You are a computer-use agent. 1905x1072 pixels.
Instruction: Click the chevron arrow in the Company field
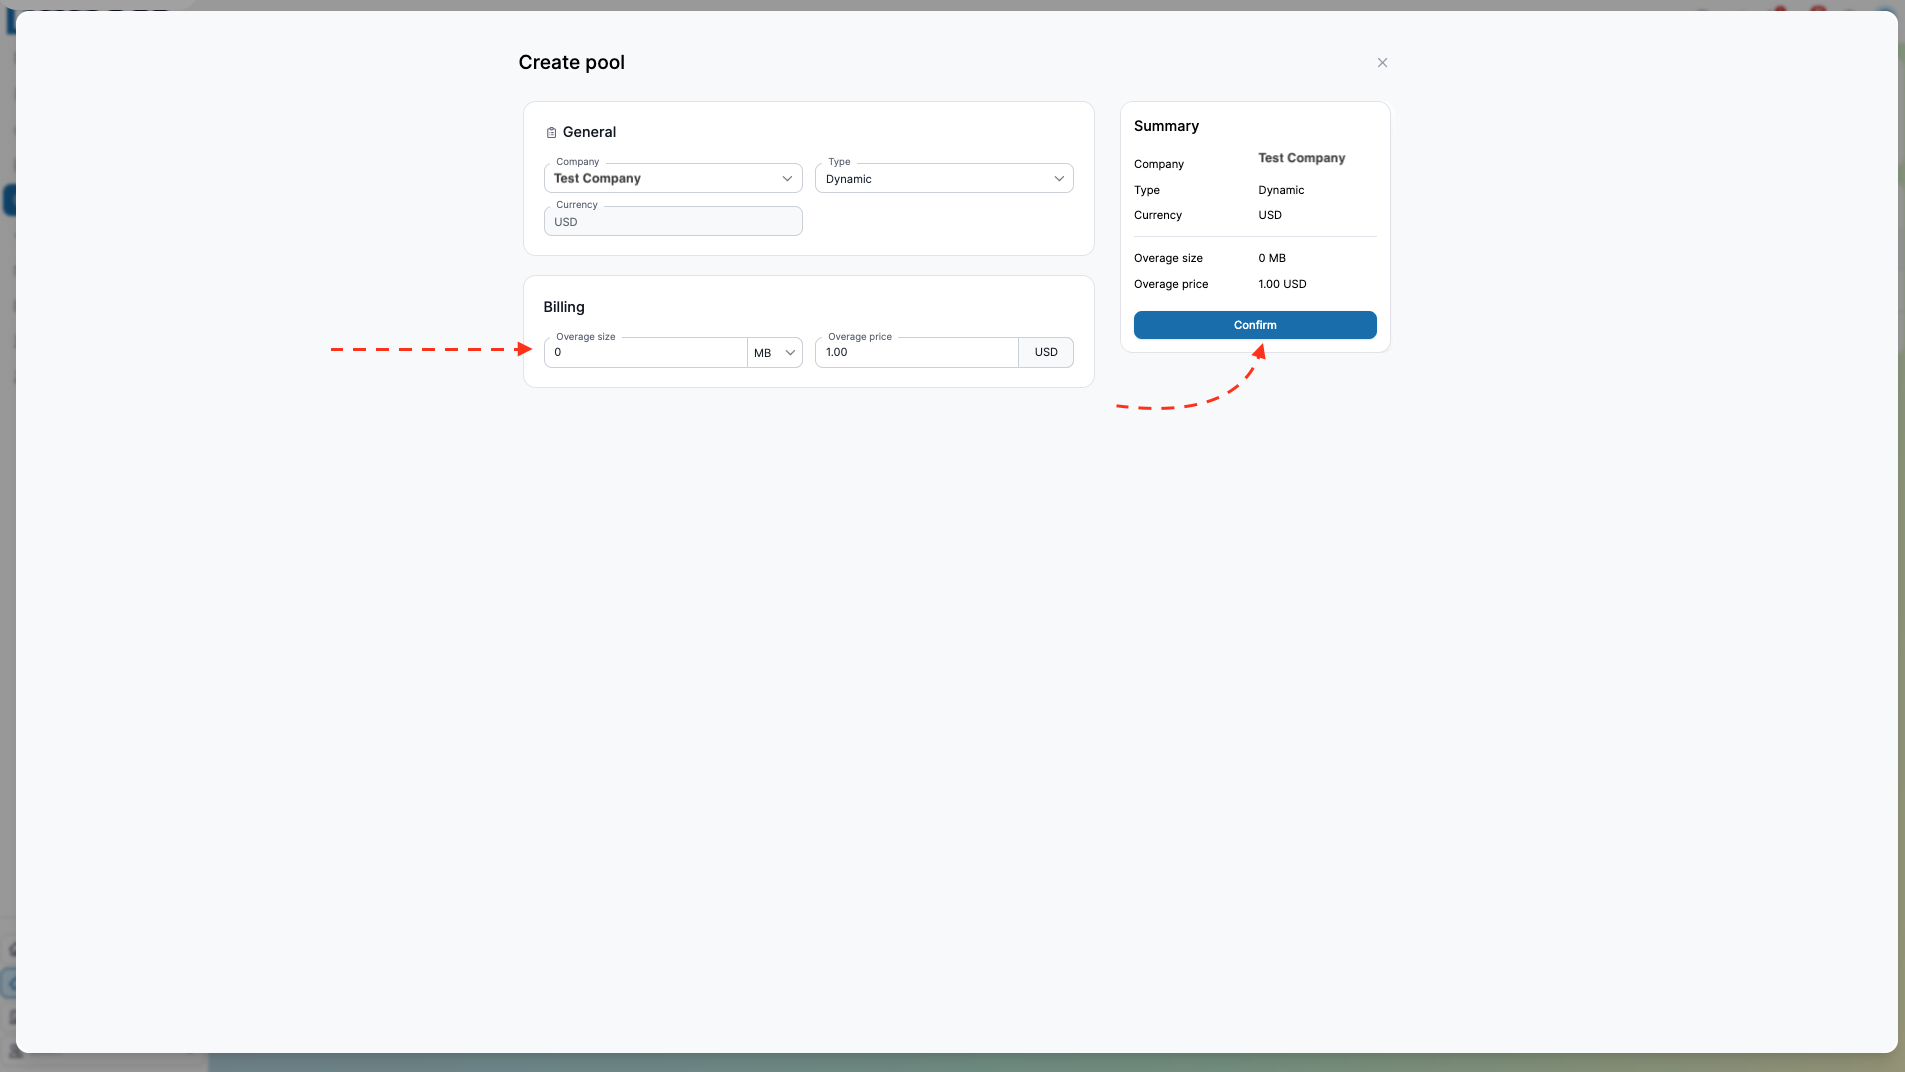point(787,179)
